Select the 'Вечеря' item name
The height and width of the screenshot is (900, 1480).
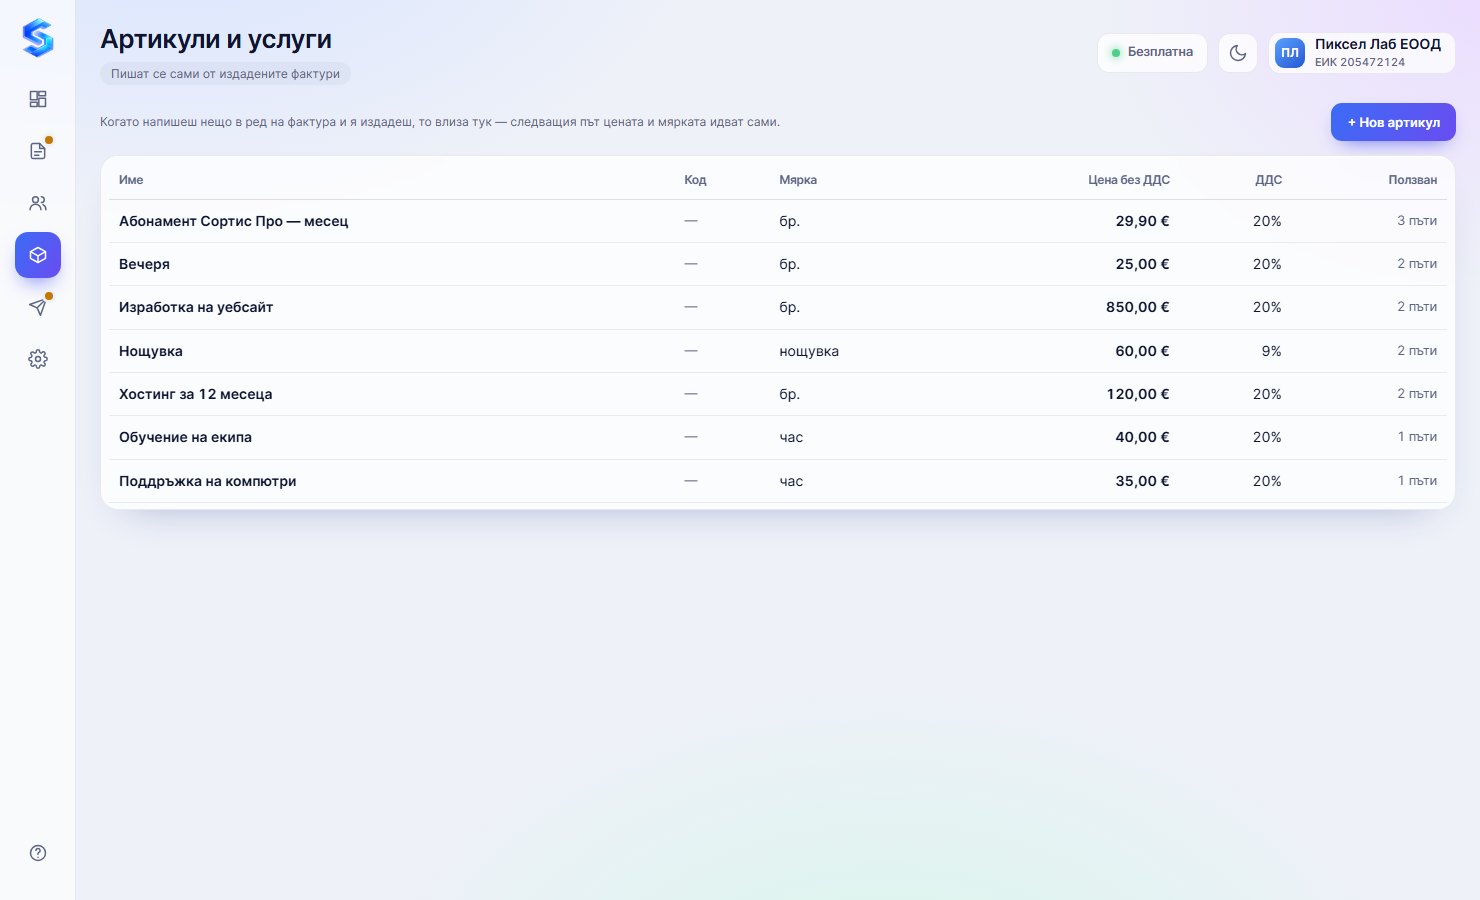pyautogui.click(x=144, y=264)
